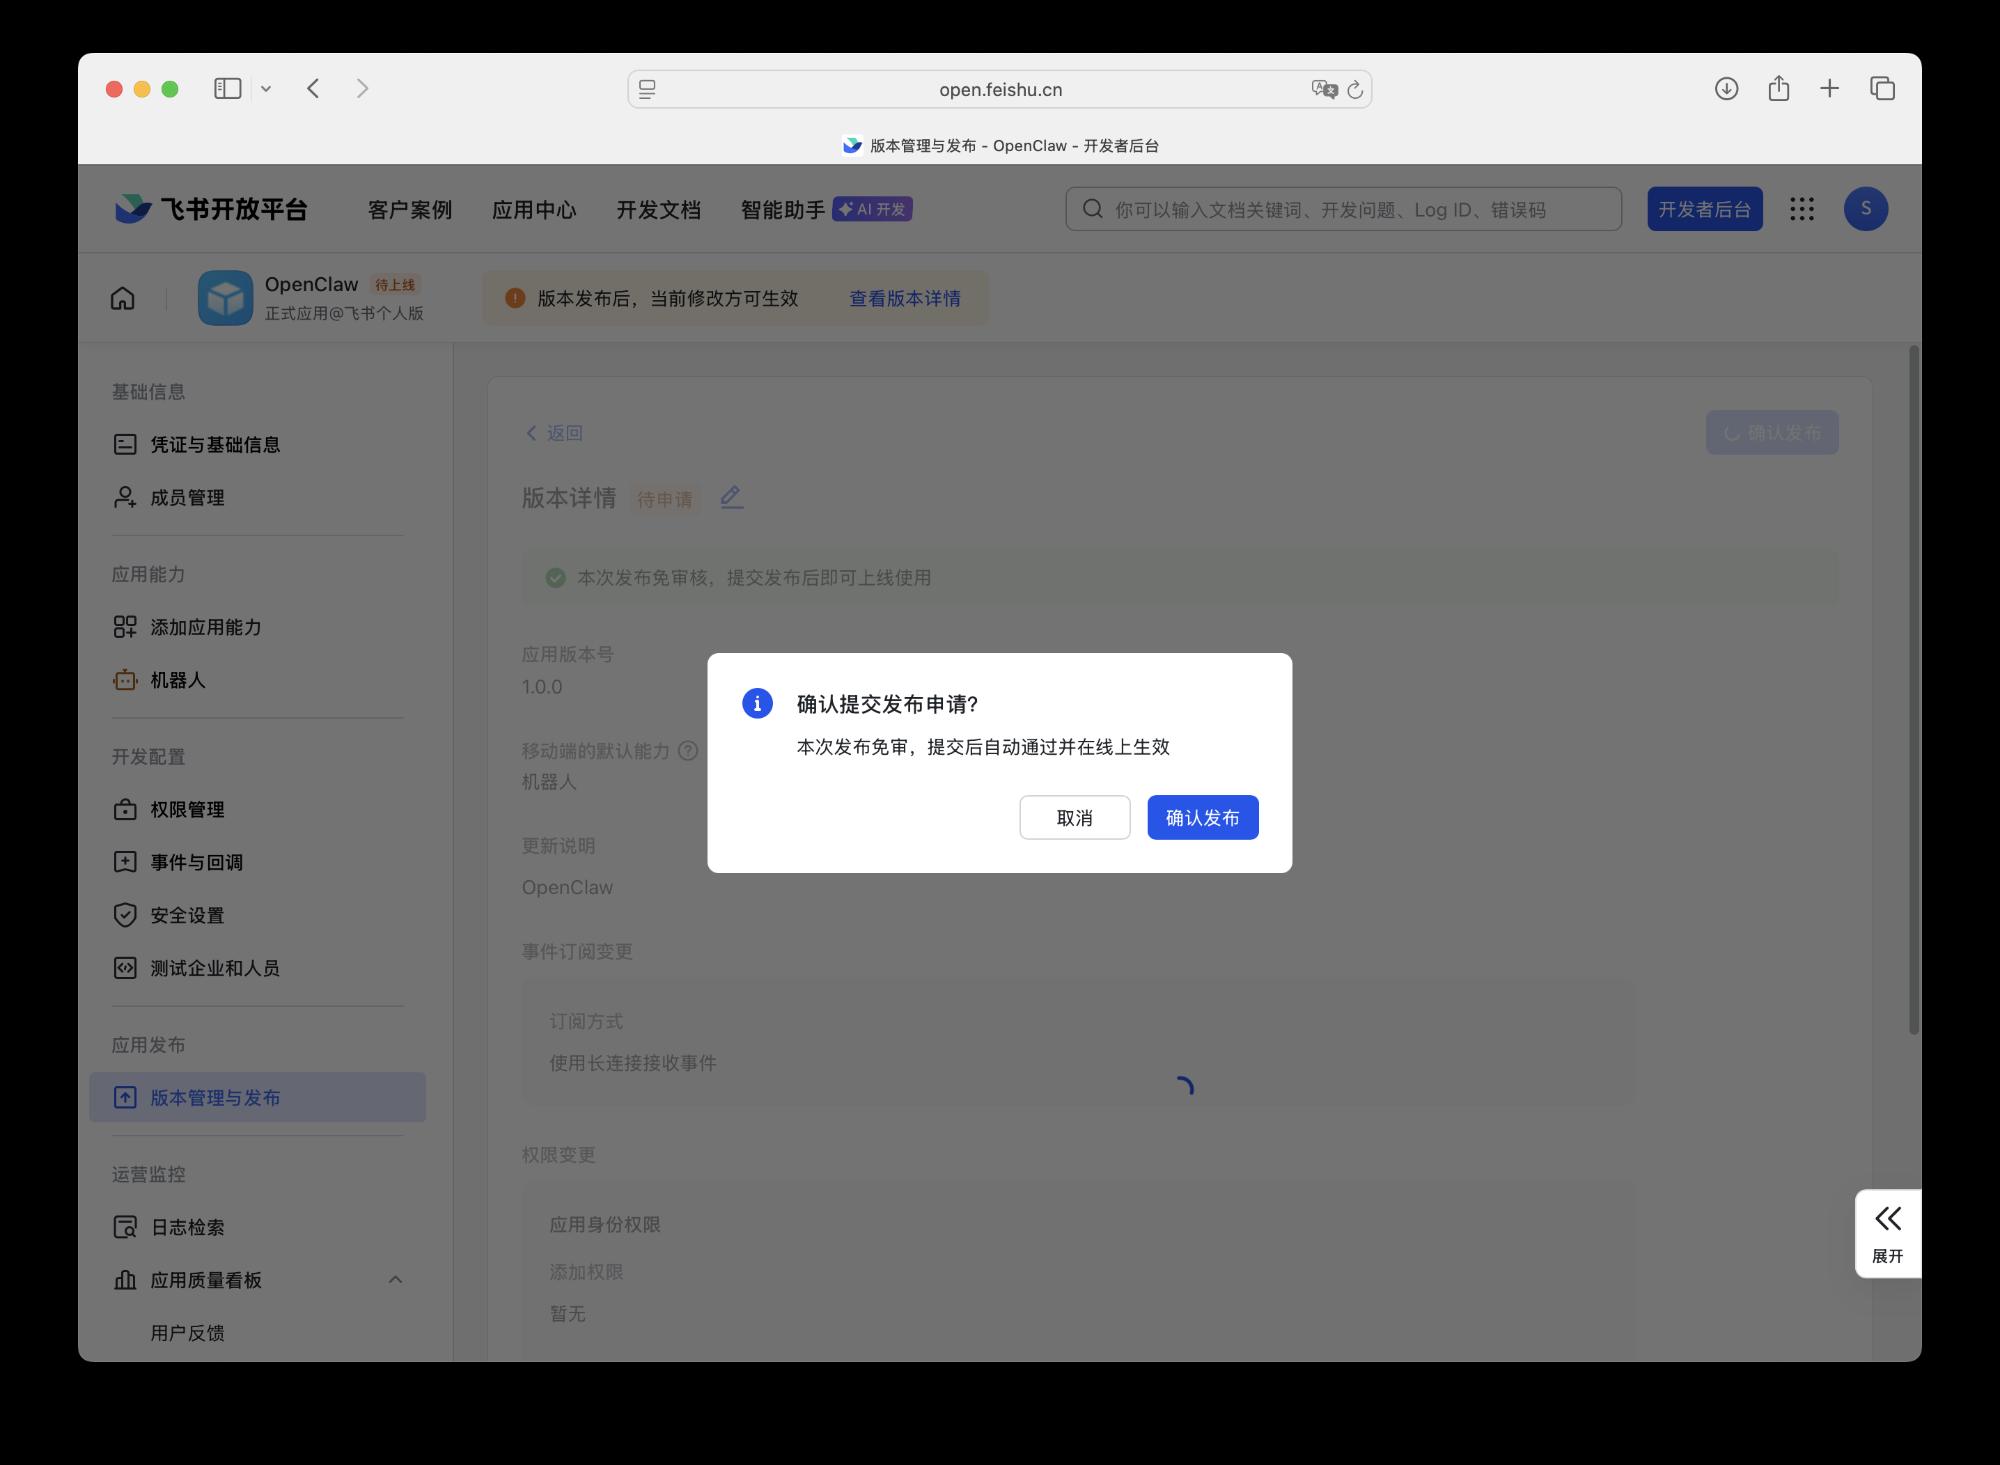Select 权限管理 in sidebar

187,810
